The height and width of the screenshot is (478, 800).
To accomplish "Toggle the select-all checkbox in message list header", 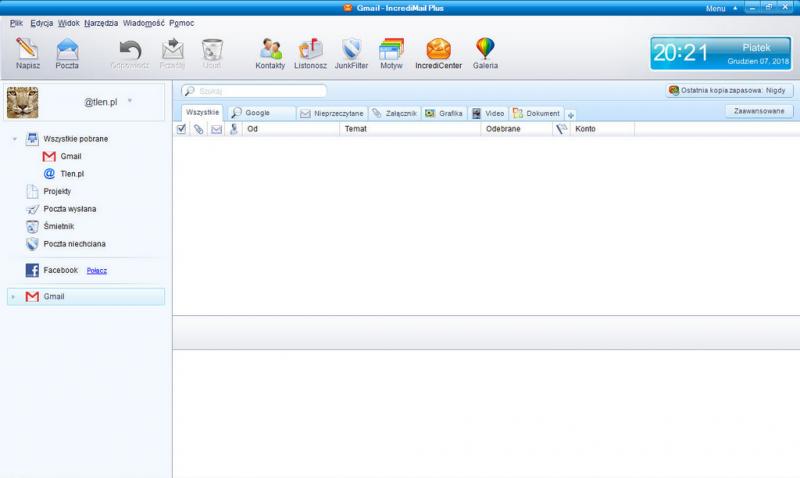I will pyautogui.click(x=181, y=129).
